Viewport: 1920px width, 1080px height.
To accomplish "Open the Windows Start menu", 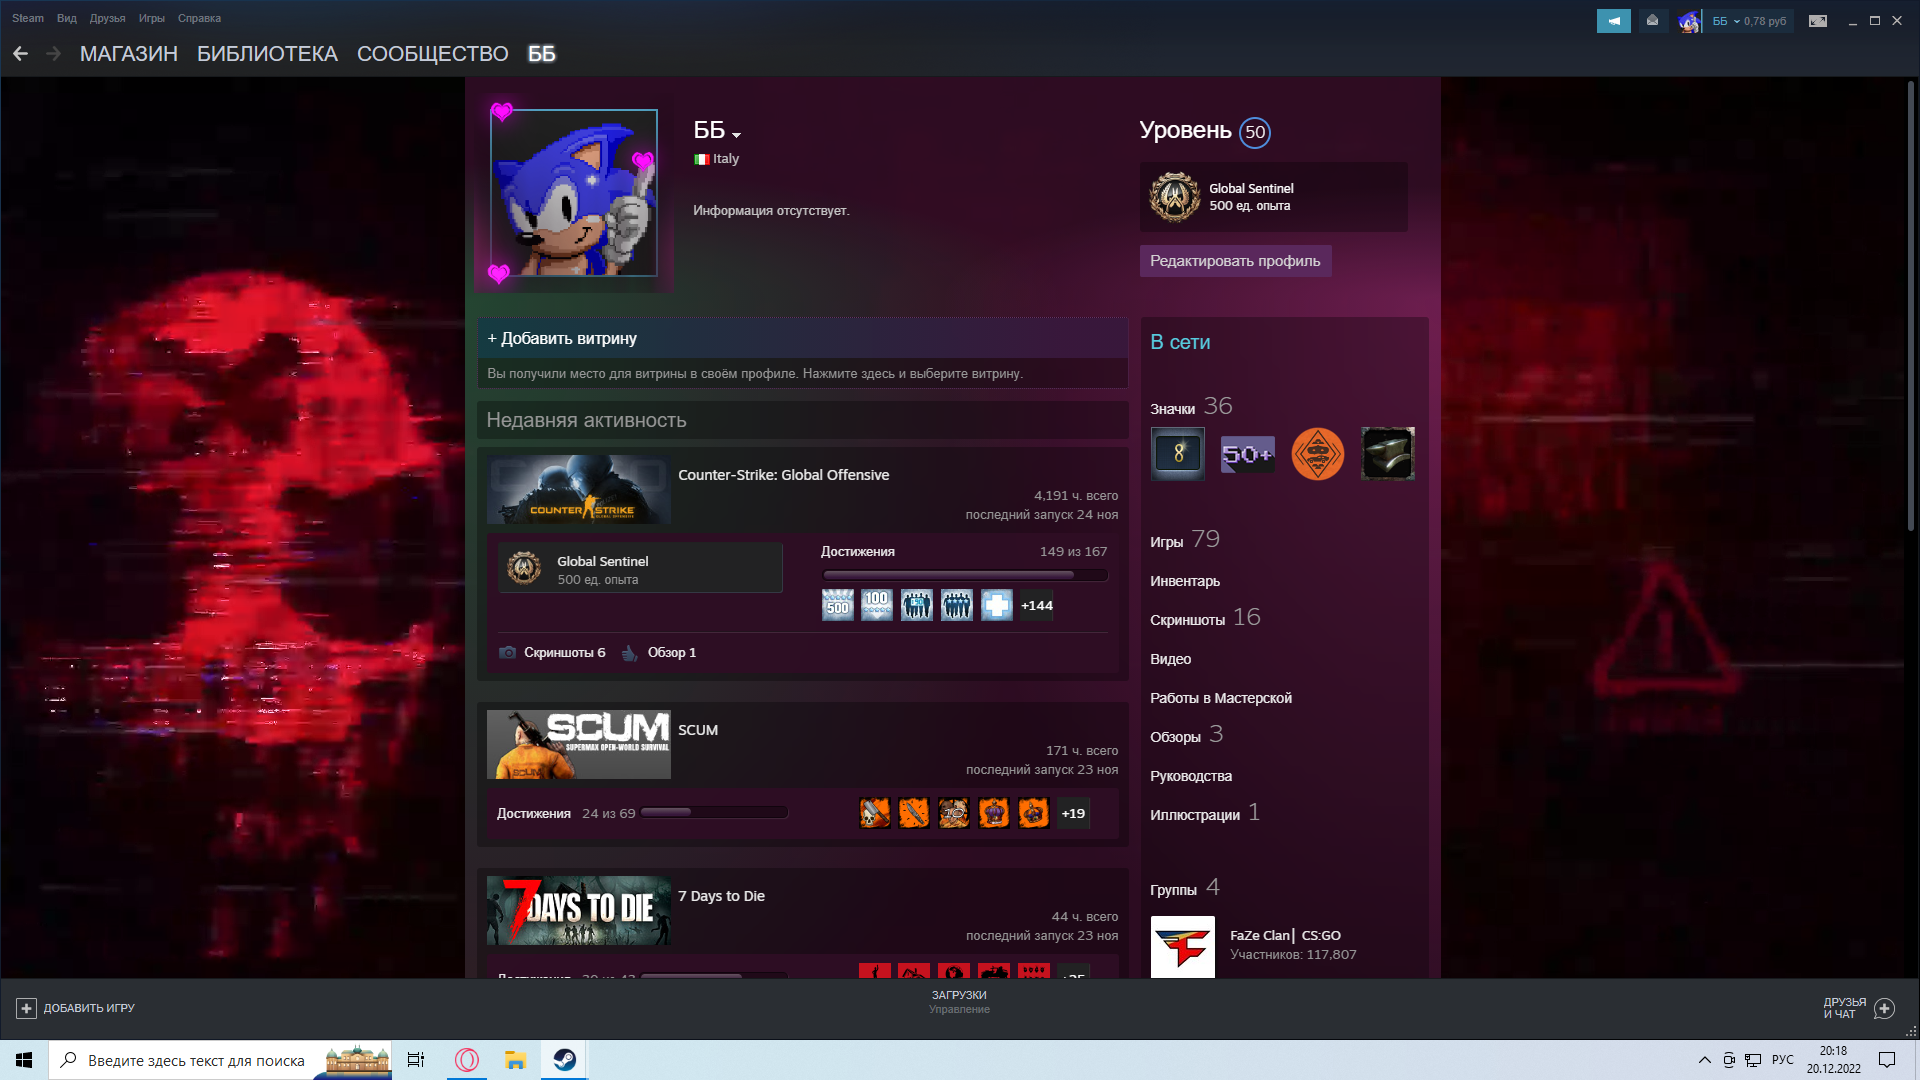I will (24, 1060).
